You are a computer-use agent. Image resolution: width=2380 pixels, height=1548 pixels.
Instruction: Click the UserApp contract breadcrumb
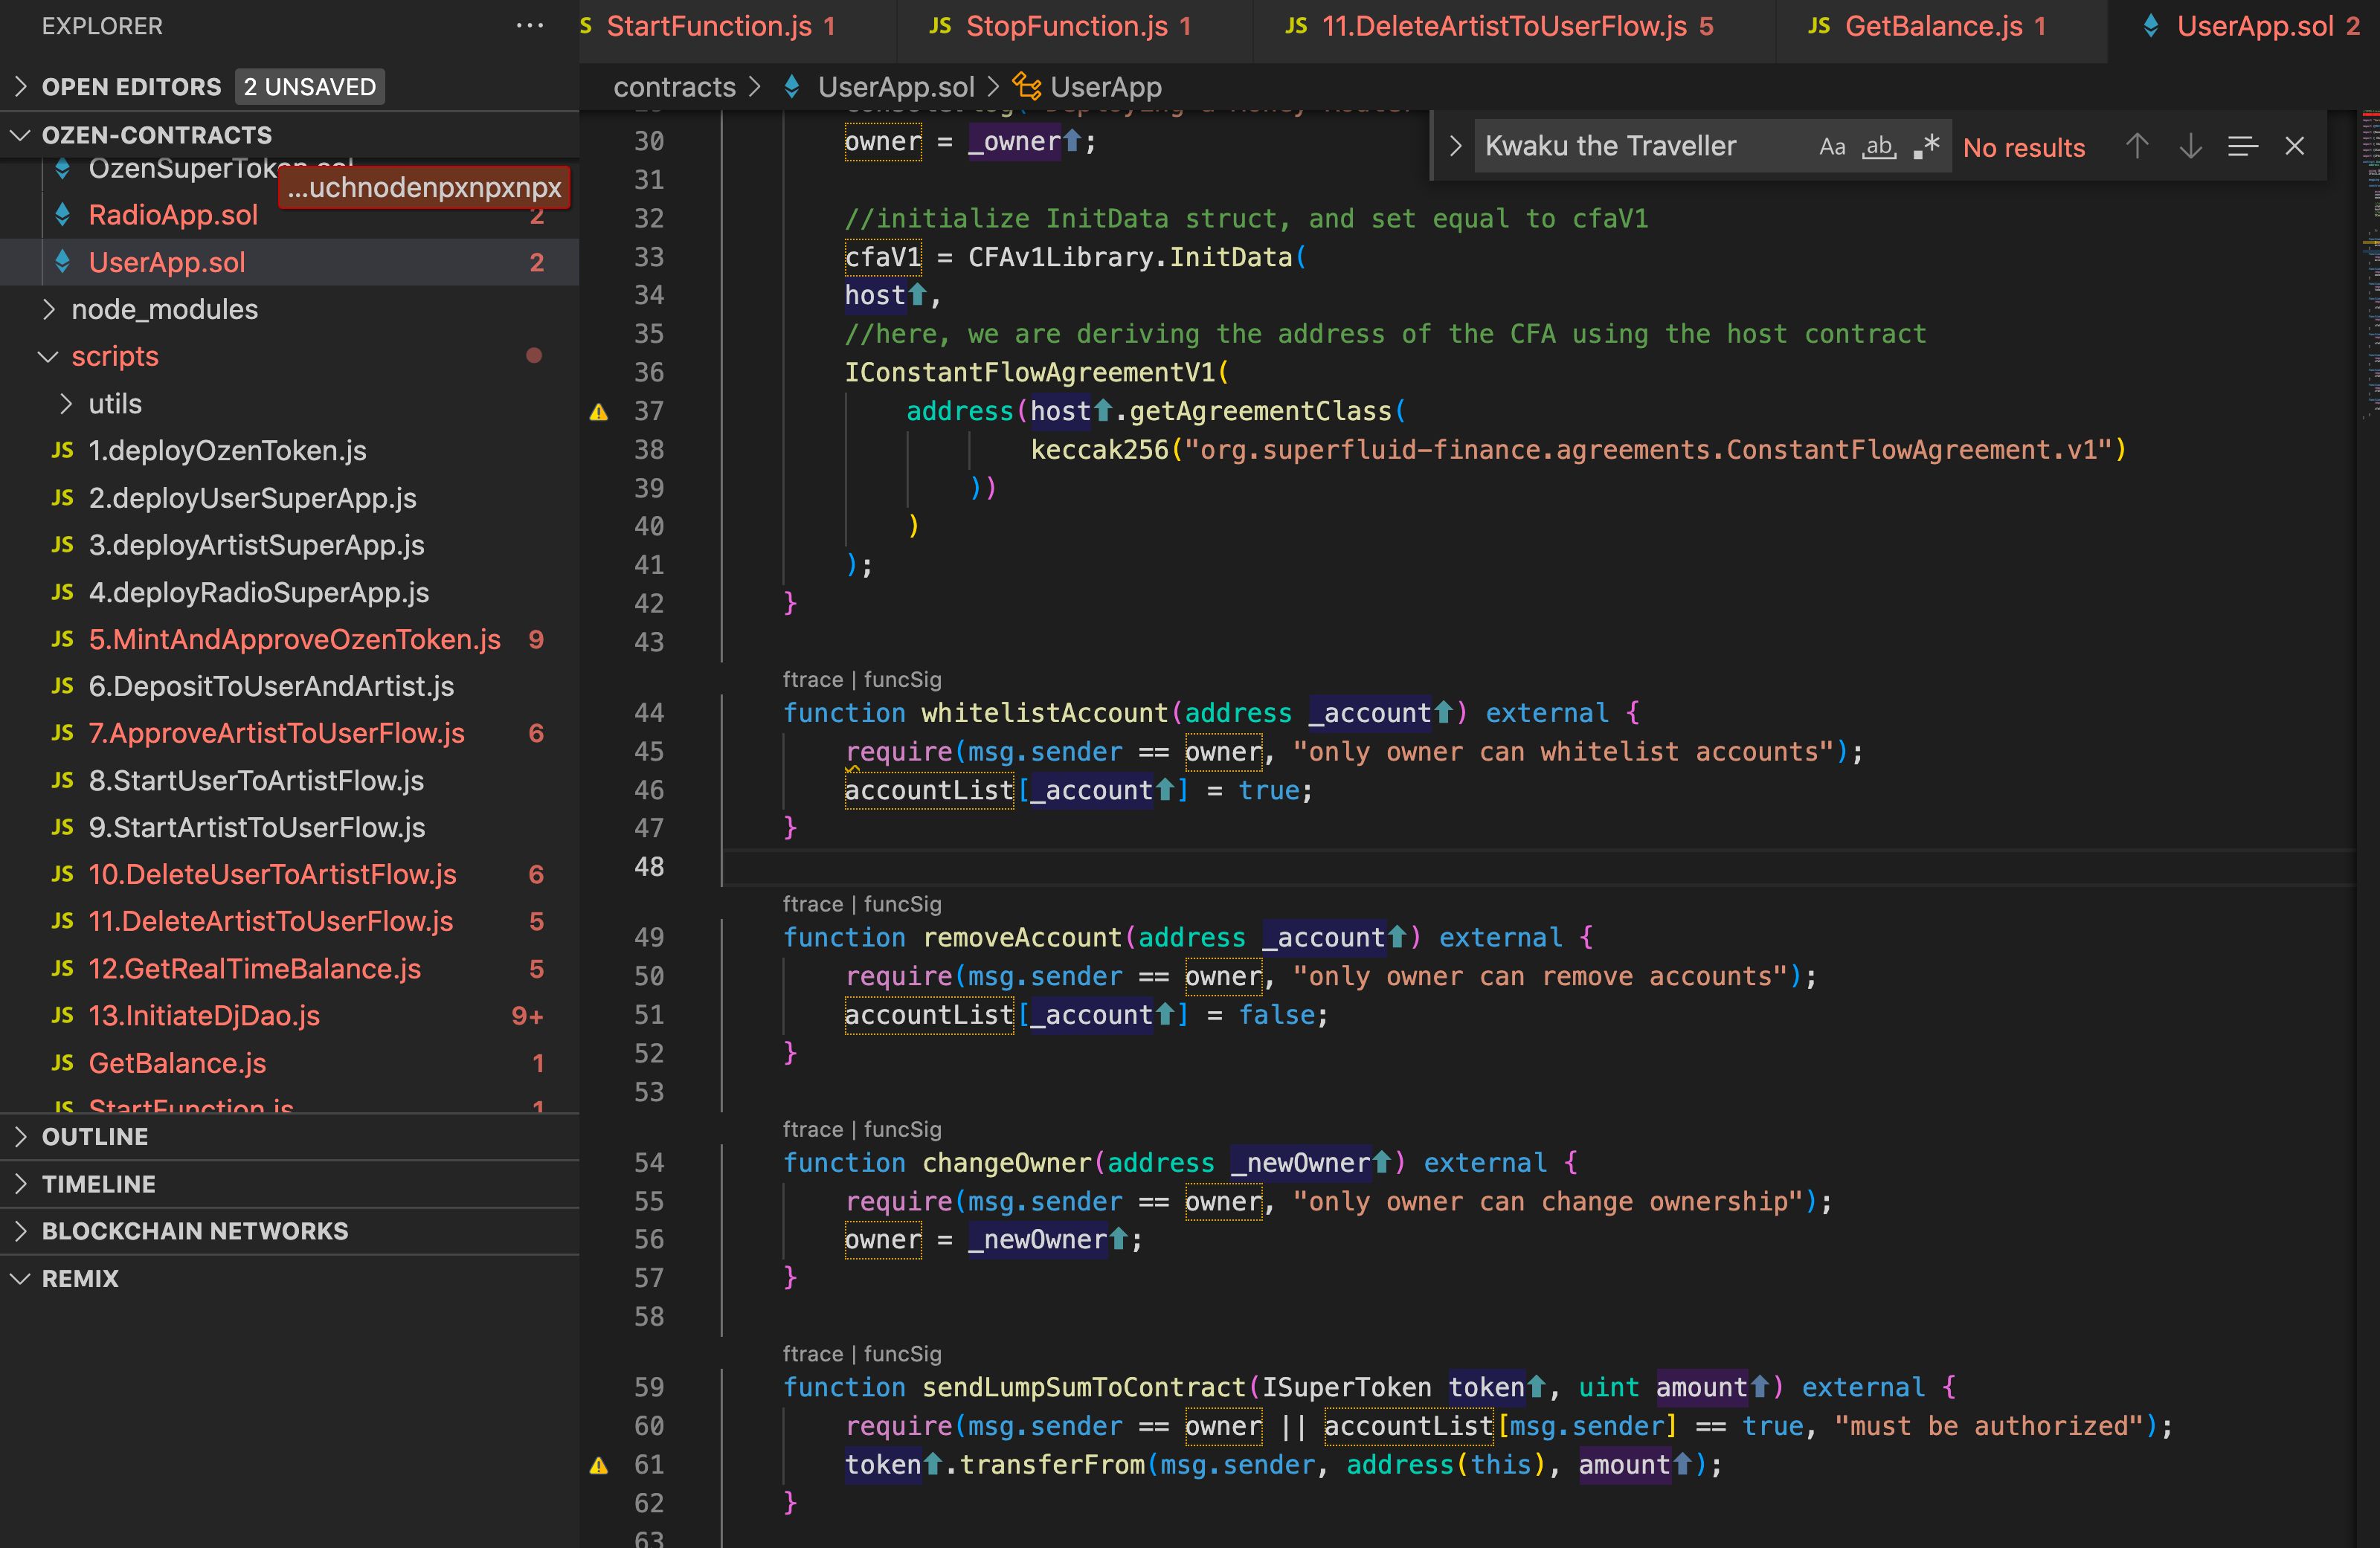point(1105,87)
